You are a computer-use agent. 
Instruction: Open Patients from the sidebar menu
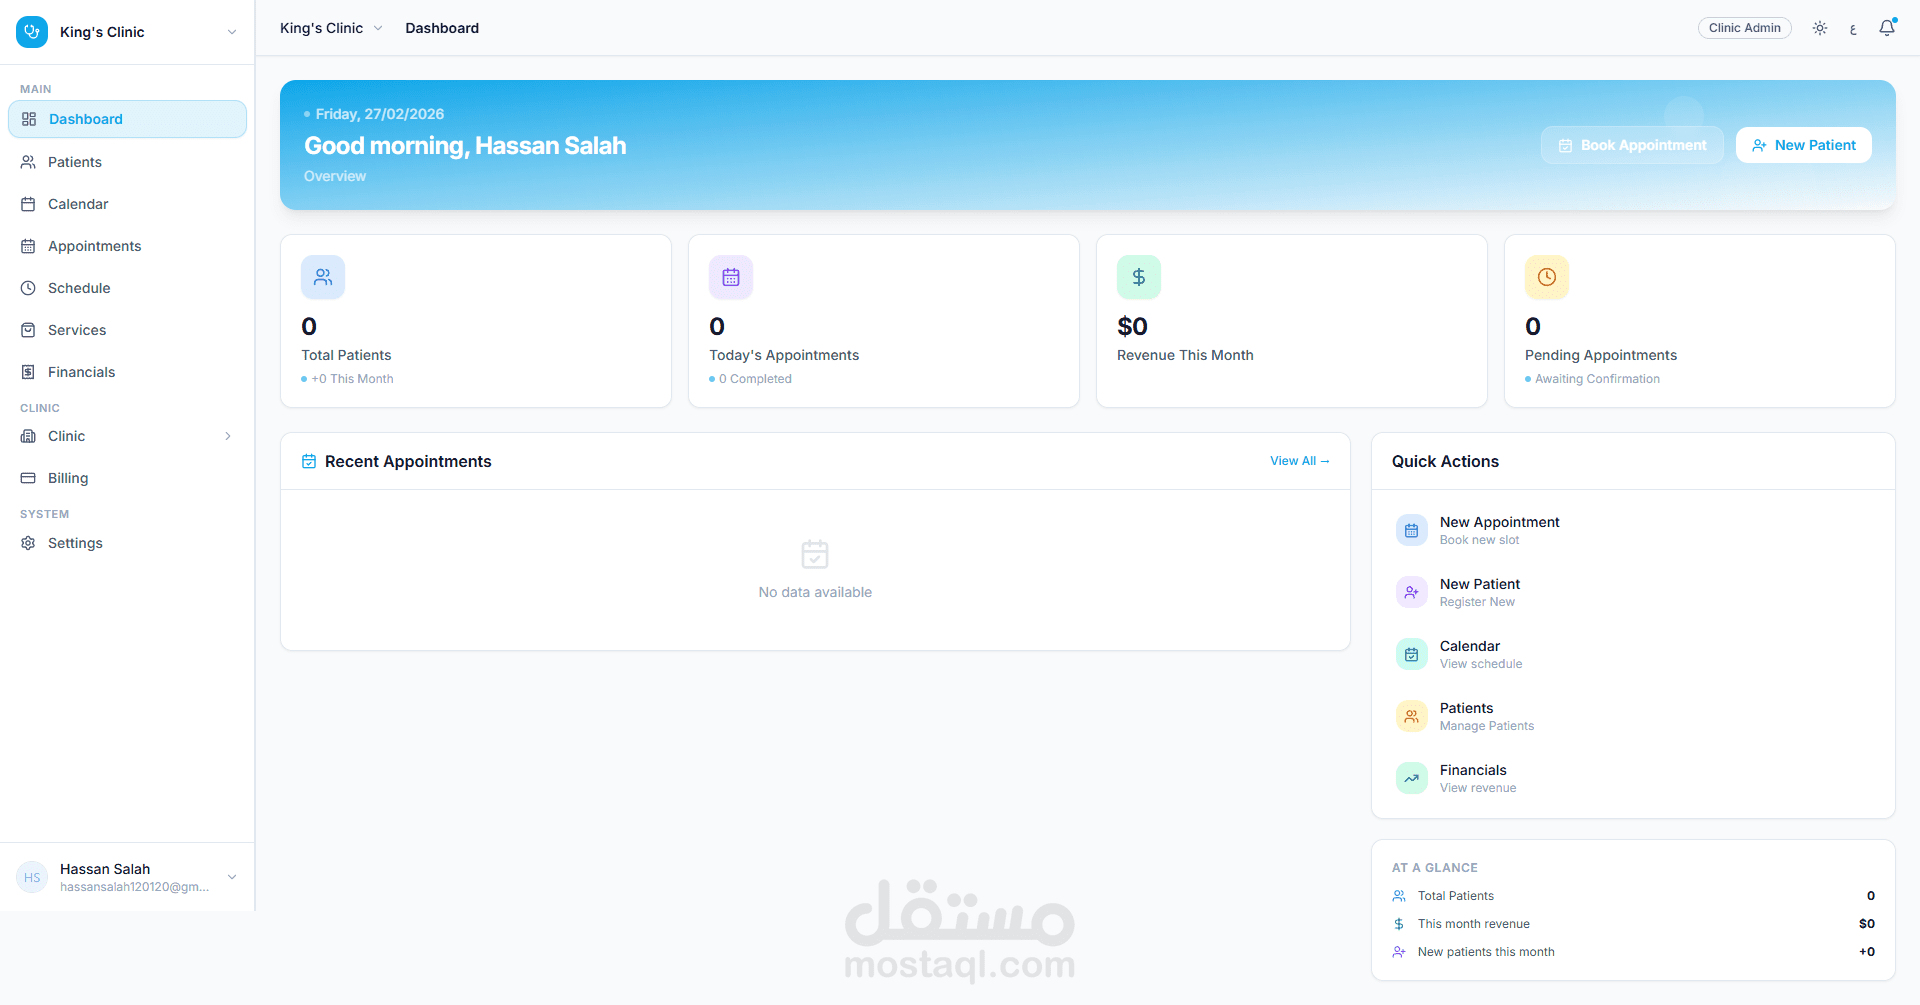(x=127, y=162)
